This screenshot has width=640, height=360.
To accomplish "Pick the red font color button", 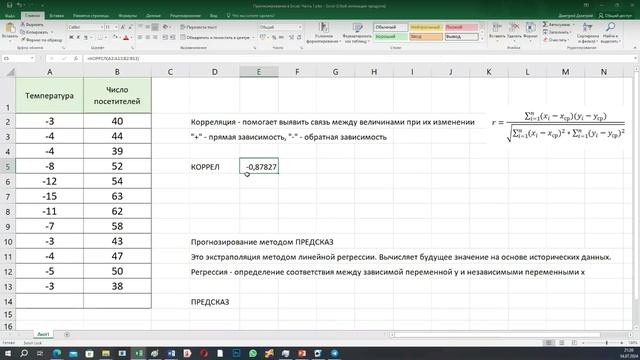I will pyautogui.click(x=126, y=37).
